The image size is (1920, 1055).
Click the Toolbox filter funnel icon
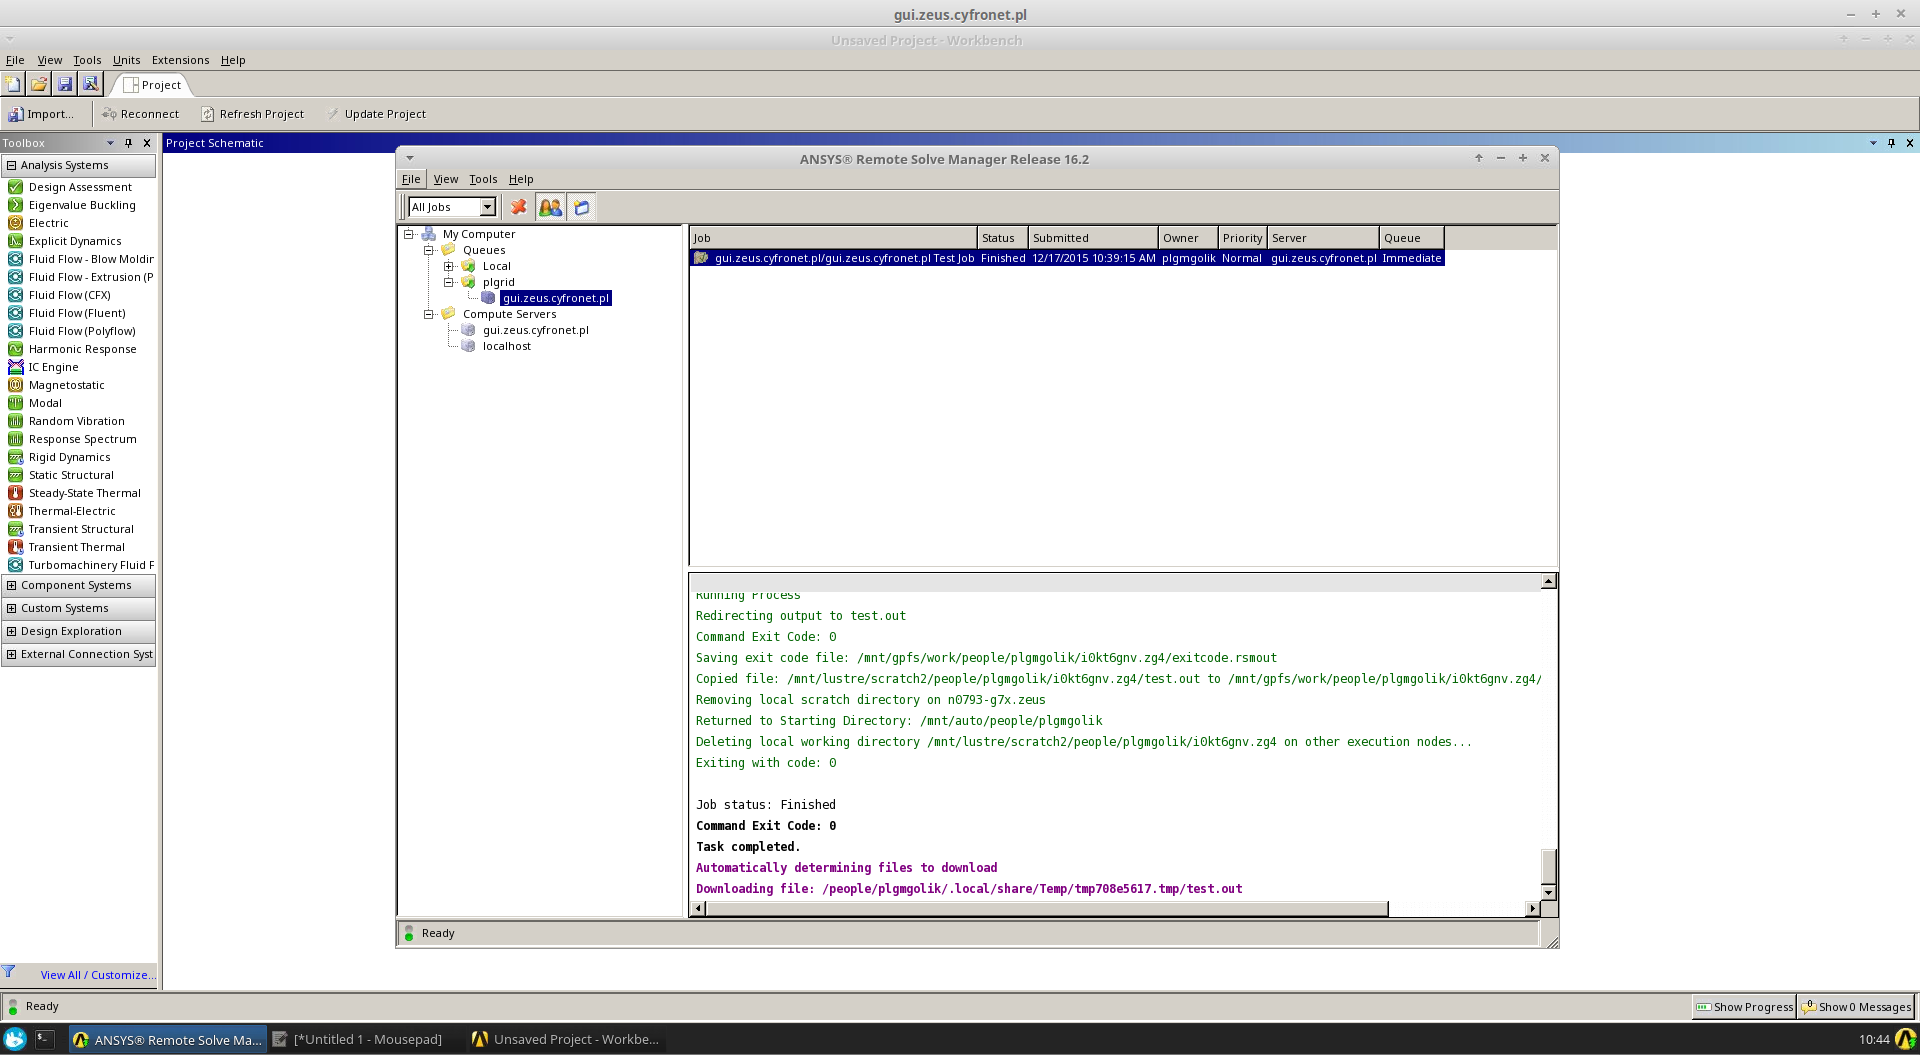point(8,972)
